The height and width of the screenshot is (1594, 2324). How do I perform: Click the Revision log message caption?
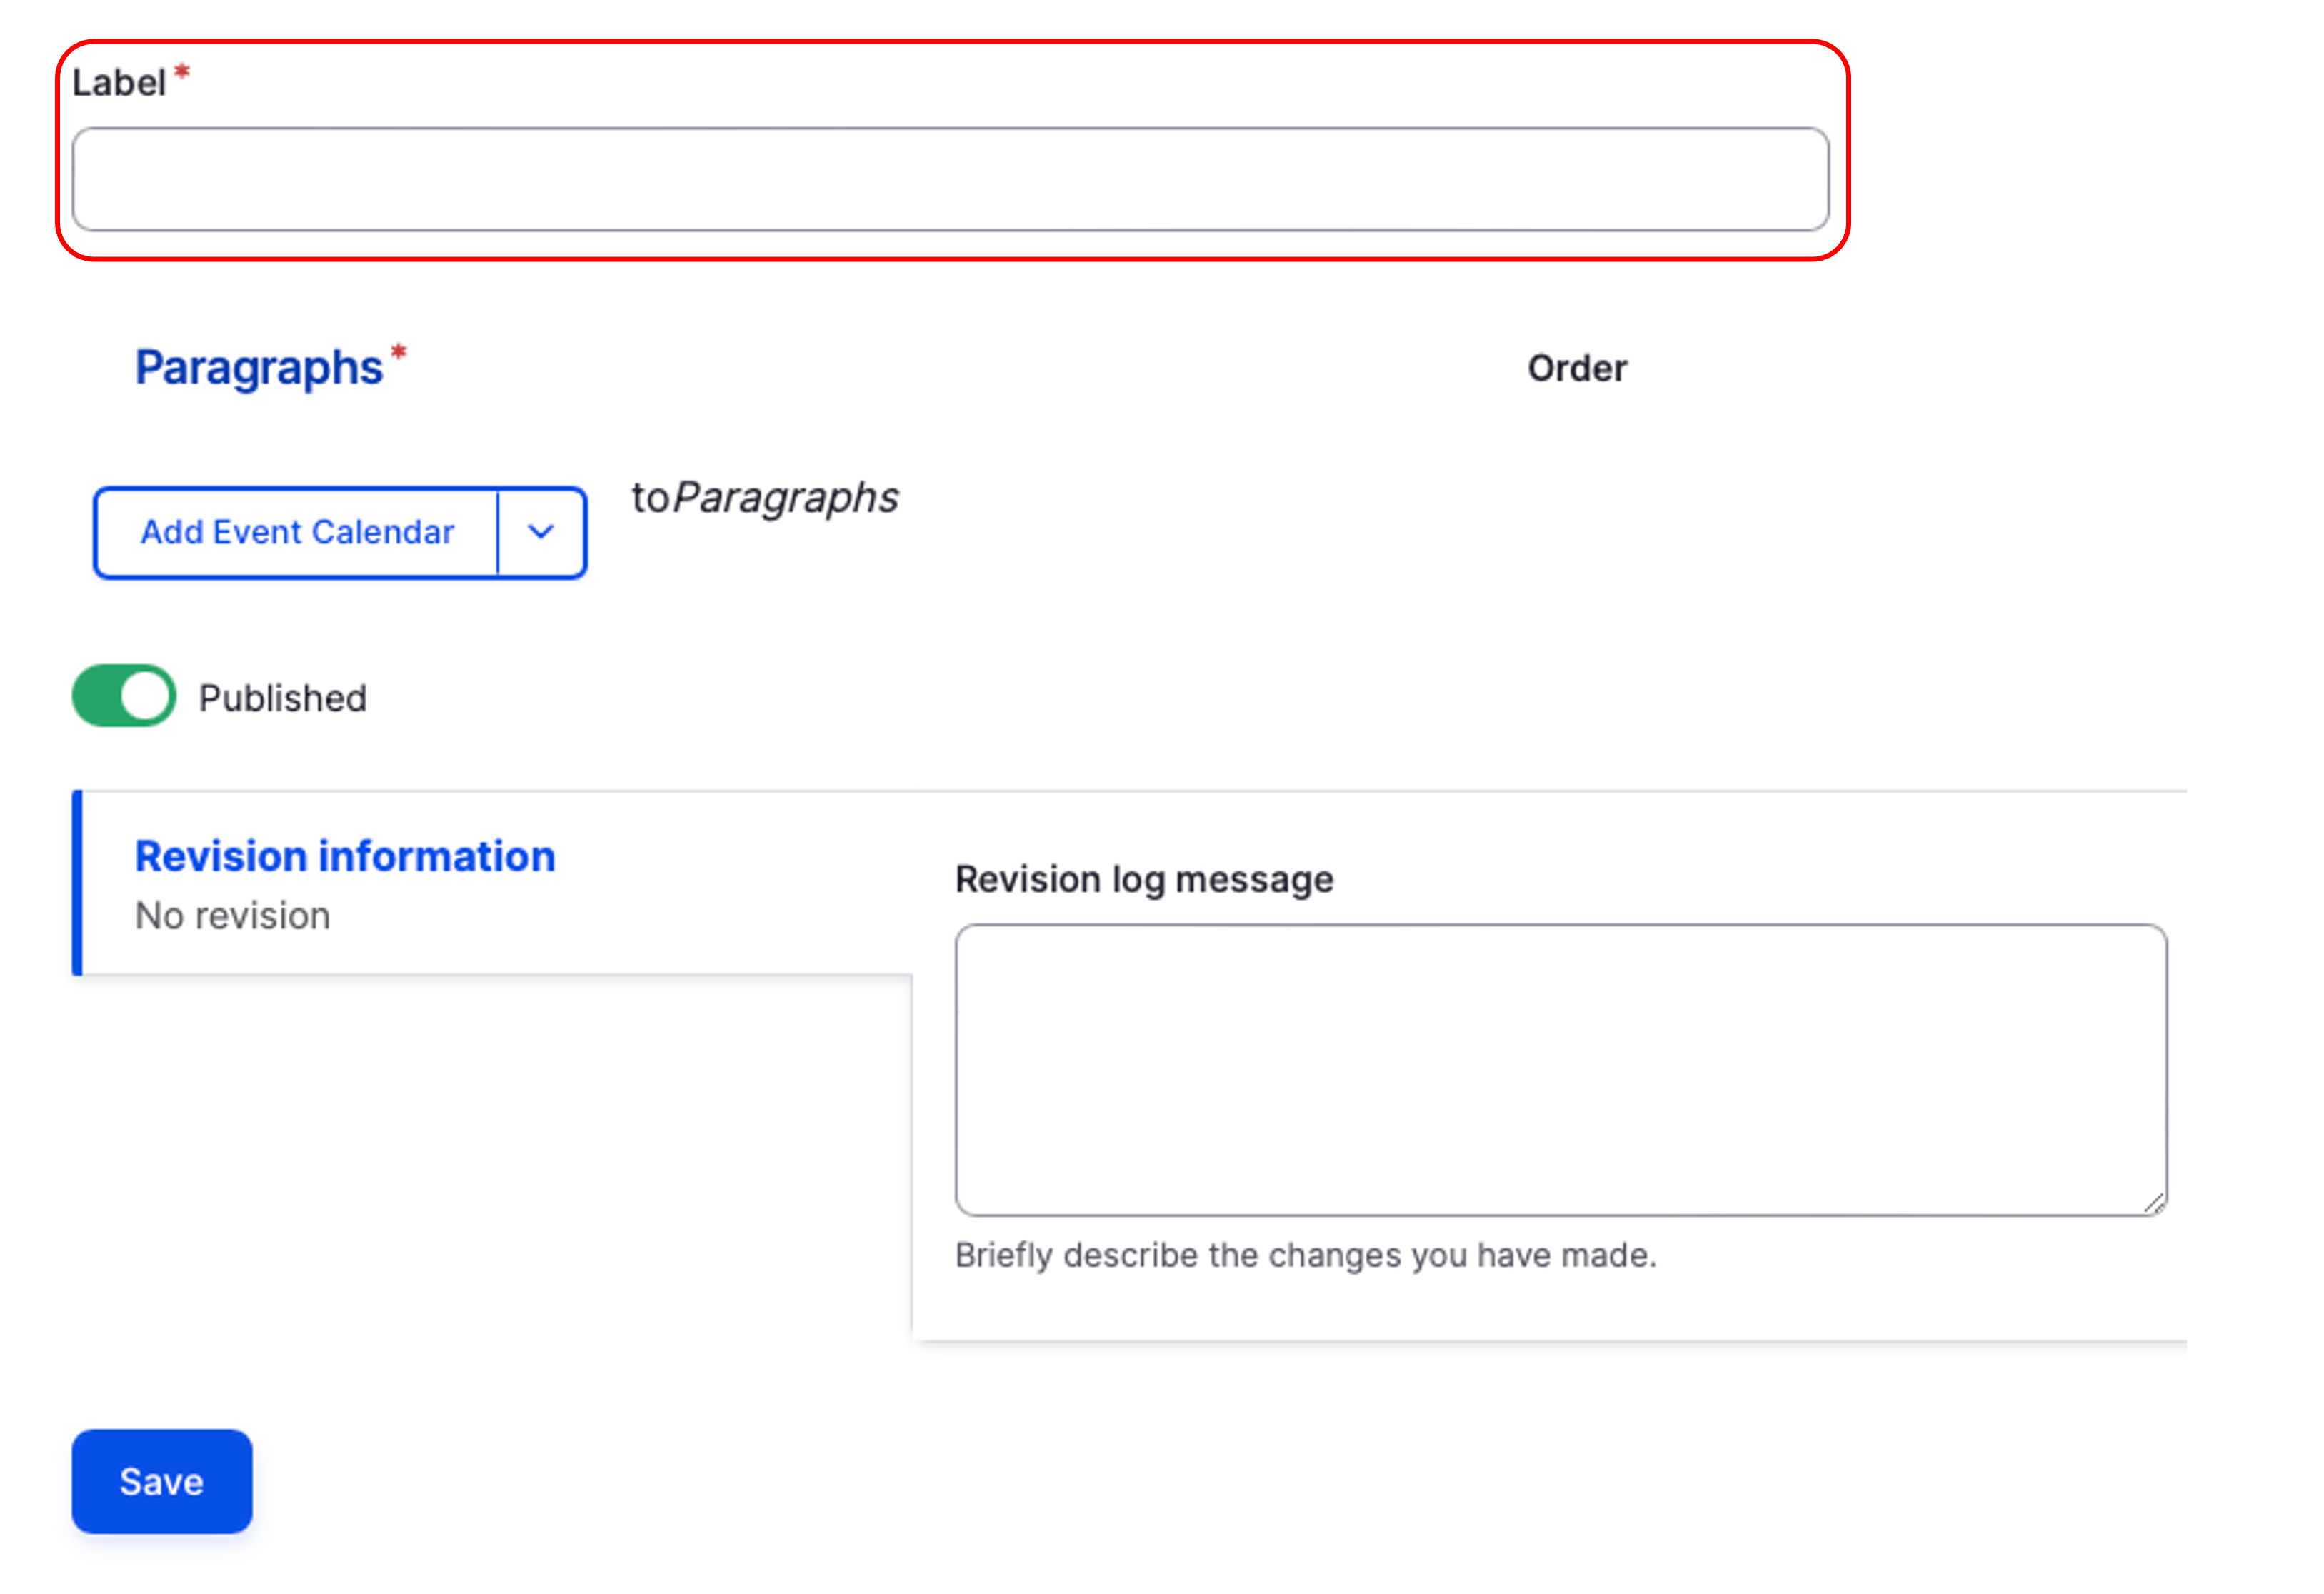1144,880
